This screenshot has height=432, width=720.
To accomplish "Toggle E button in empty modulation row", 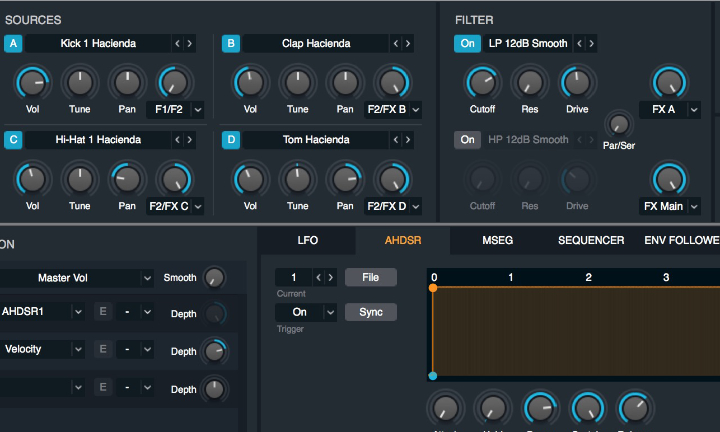I will point(103,387).
